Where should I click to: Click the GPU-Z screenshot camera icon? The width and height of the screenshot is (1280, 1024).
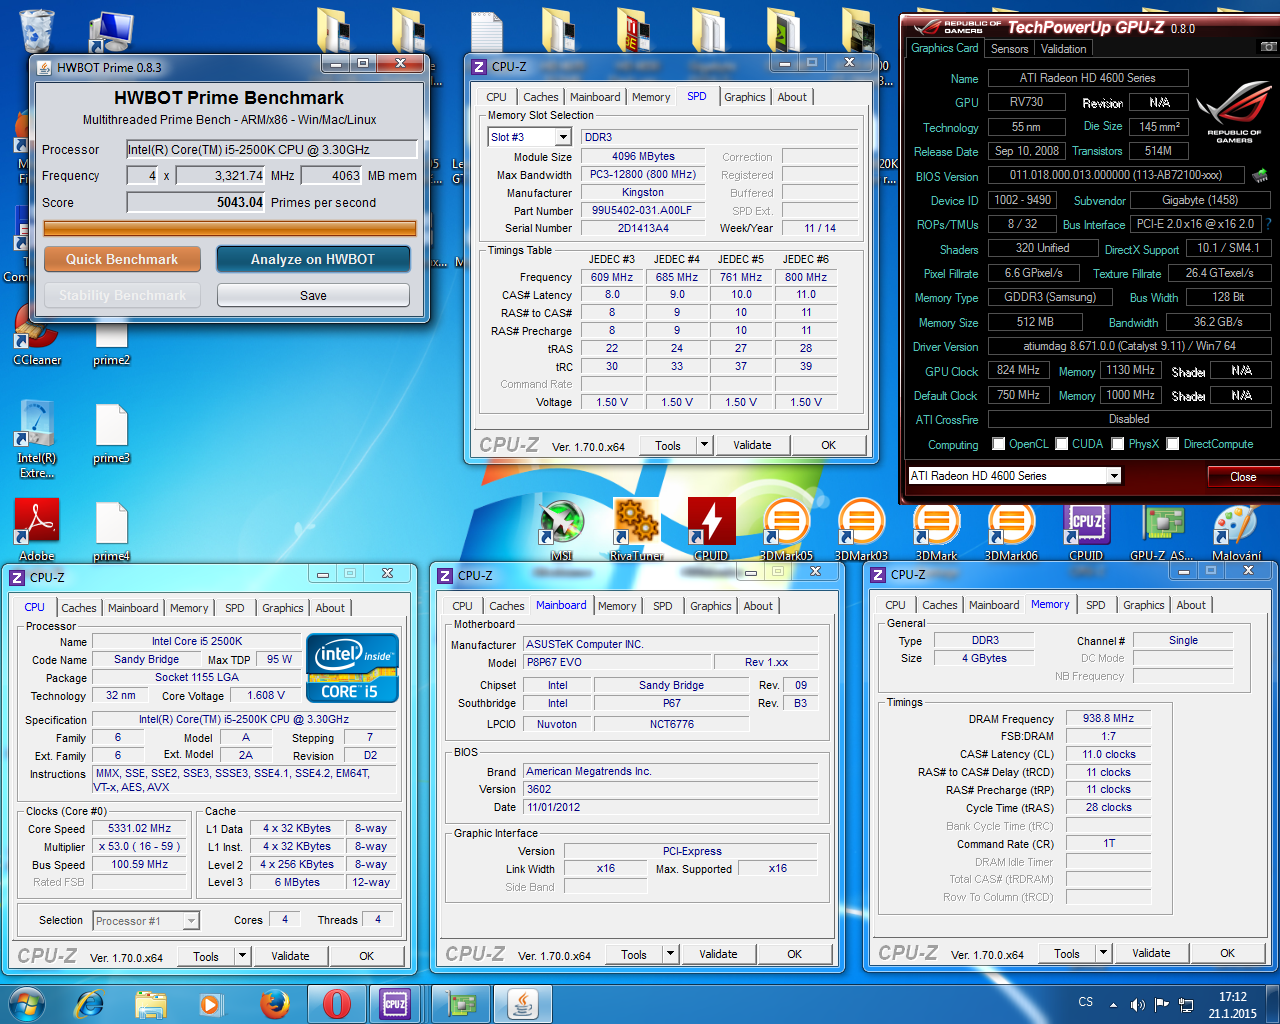pyautogui.click(x=1267, y=47)
